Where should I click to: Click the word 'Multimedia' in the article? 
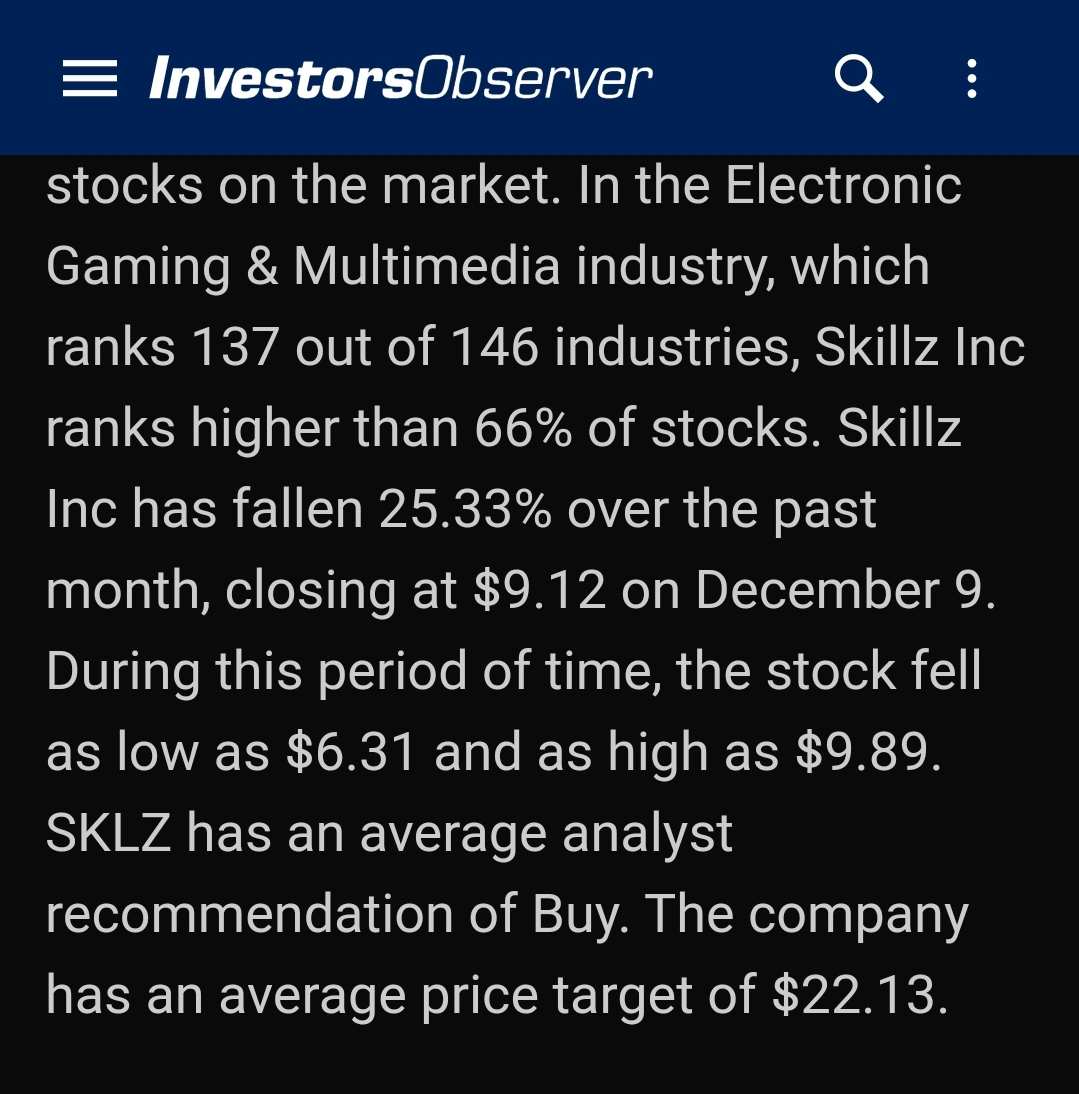426,266
